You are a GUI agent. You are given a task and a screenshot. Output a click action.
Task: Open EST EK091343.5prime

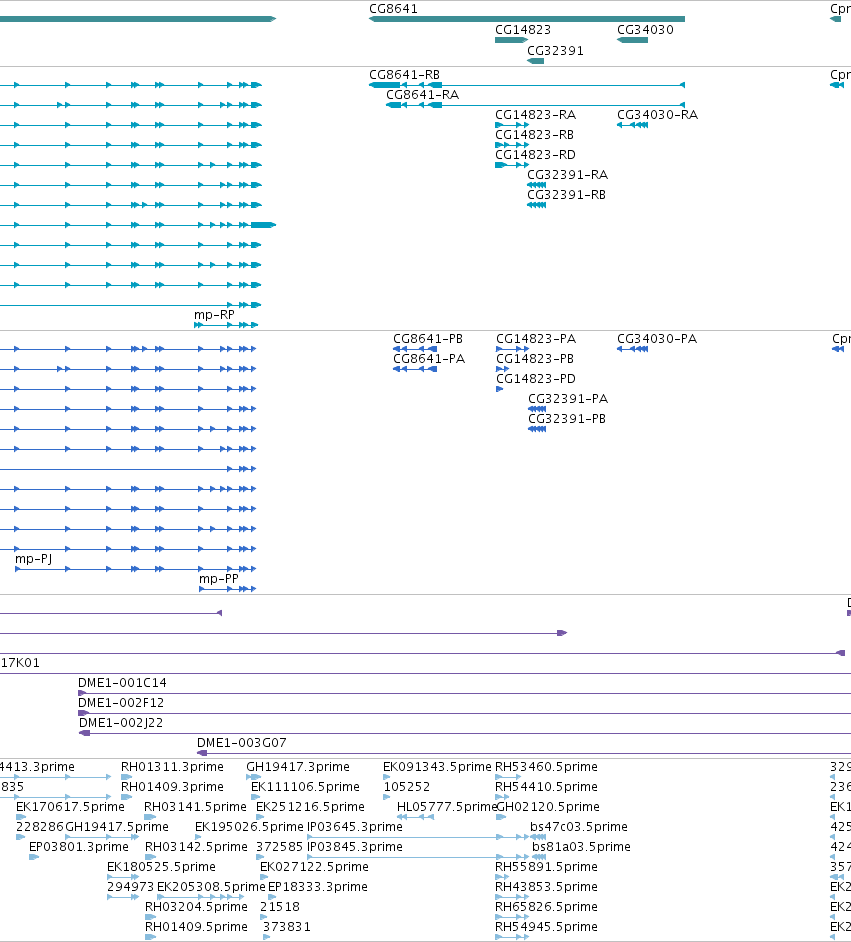click(437, 767)
